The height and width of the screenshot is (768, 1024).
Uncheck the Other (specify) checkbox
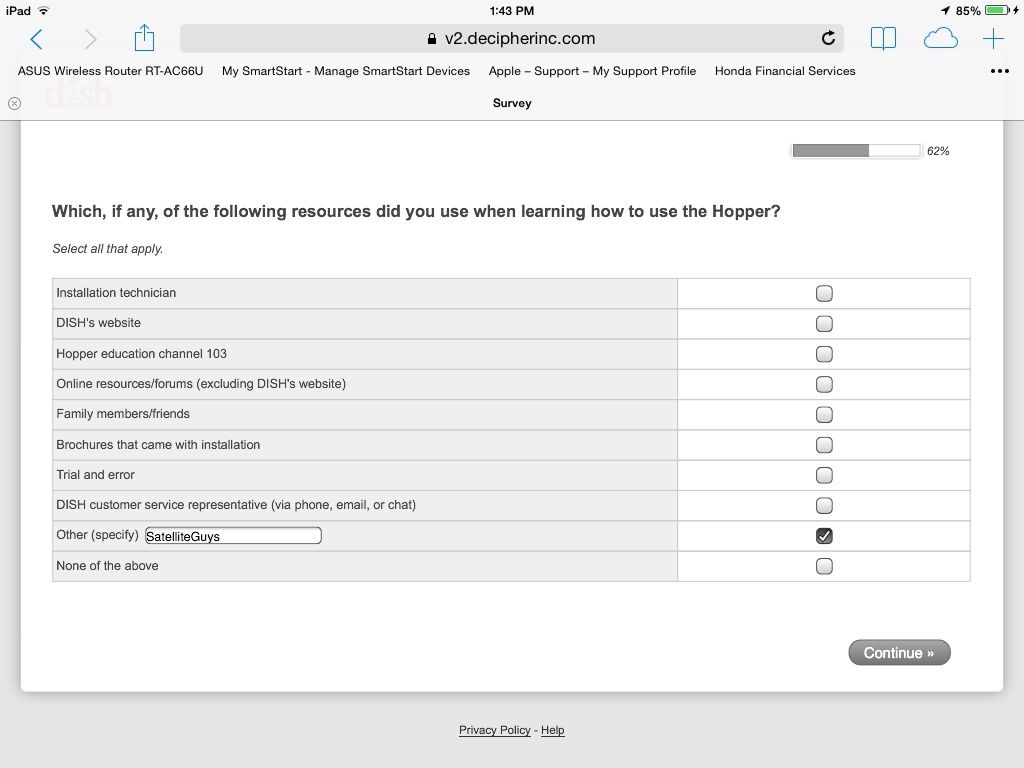pyautogui.click(x=824, y=536)
